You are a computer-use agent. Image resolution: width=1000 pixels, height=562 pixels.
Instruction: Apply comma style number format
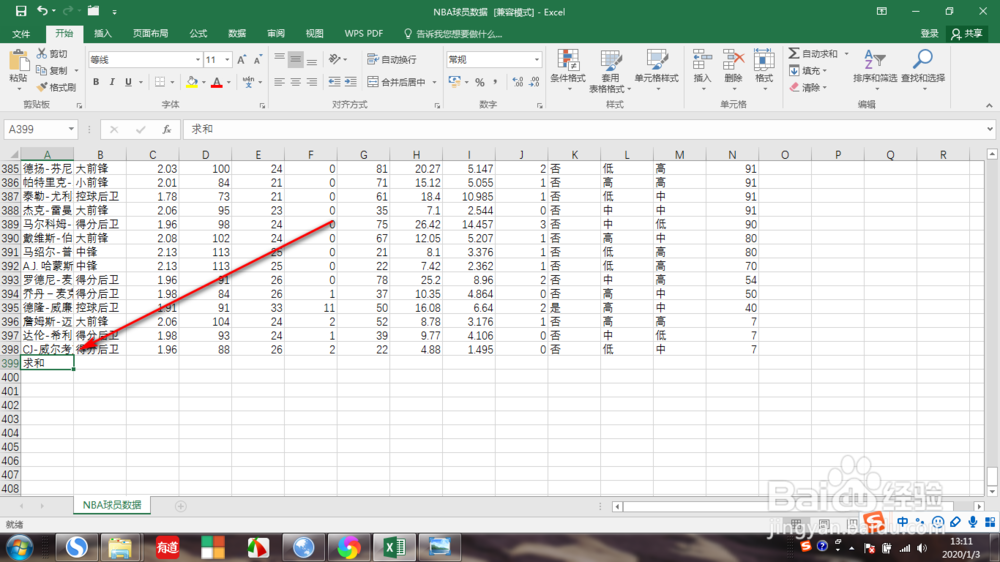coord(496,82)
